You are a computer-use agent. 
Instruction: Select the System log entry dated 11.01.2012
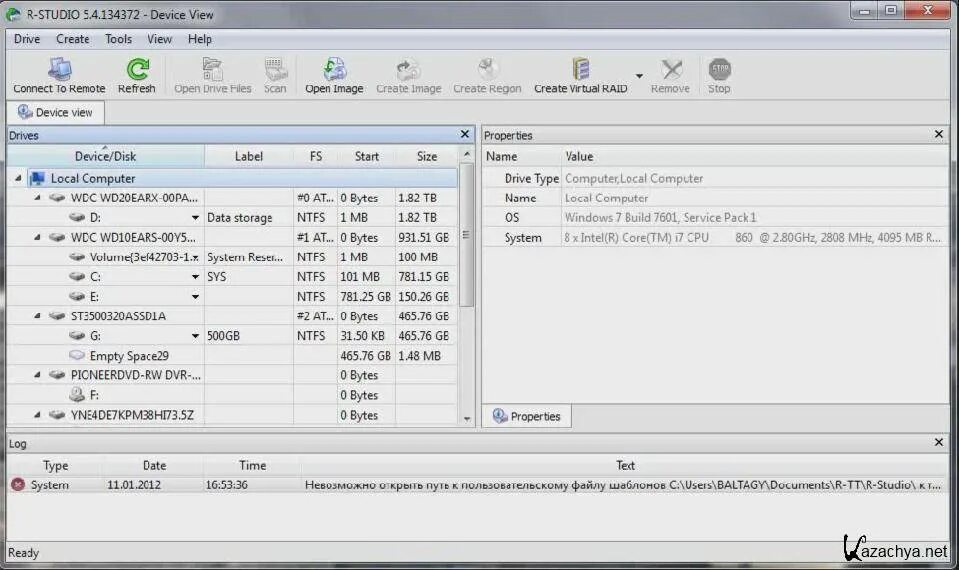click(477, 484)
